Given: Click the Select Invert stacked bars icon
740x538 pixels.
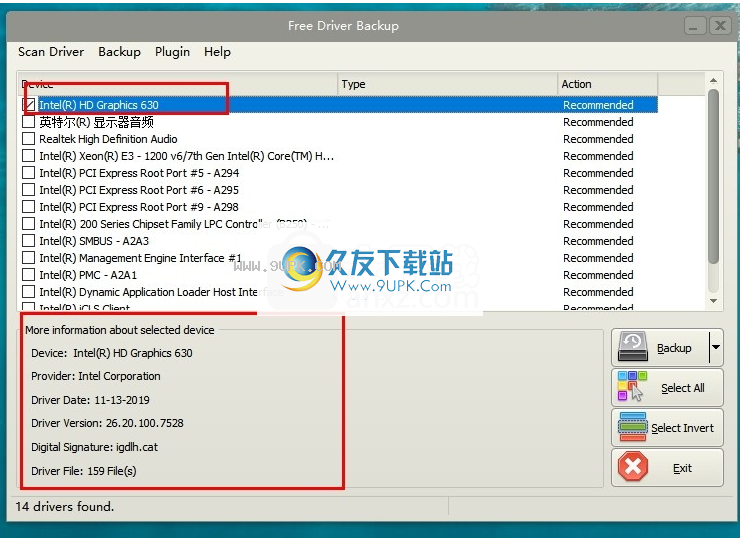Looking at the screenshot, I should pos(632,427).
